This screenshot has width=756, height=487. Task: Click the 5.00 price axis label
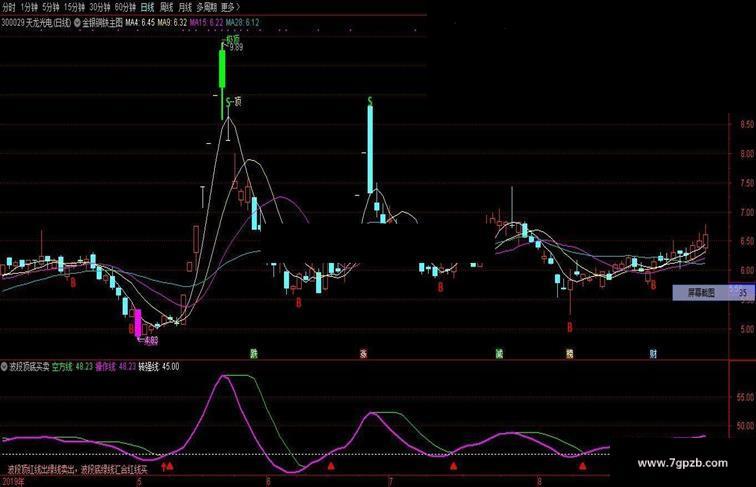coord(747,329)
